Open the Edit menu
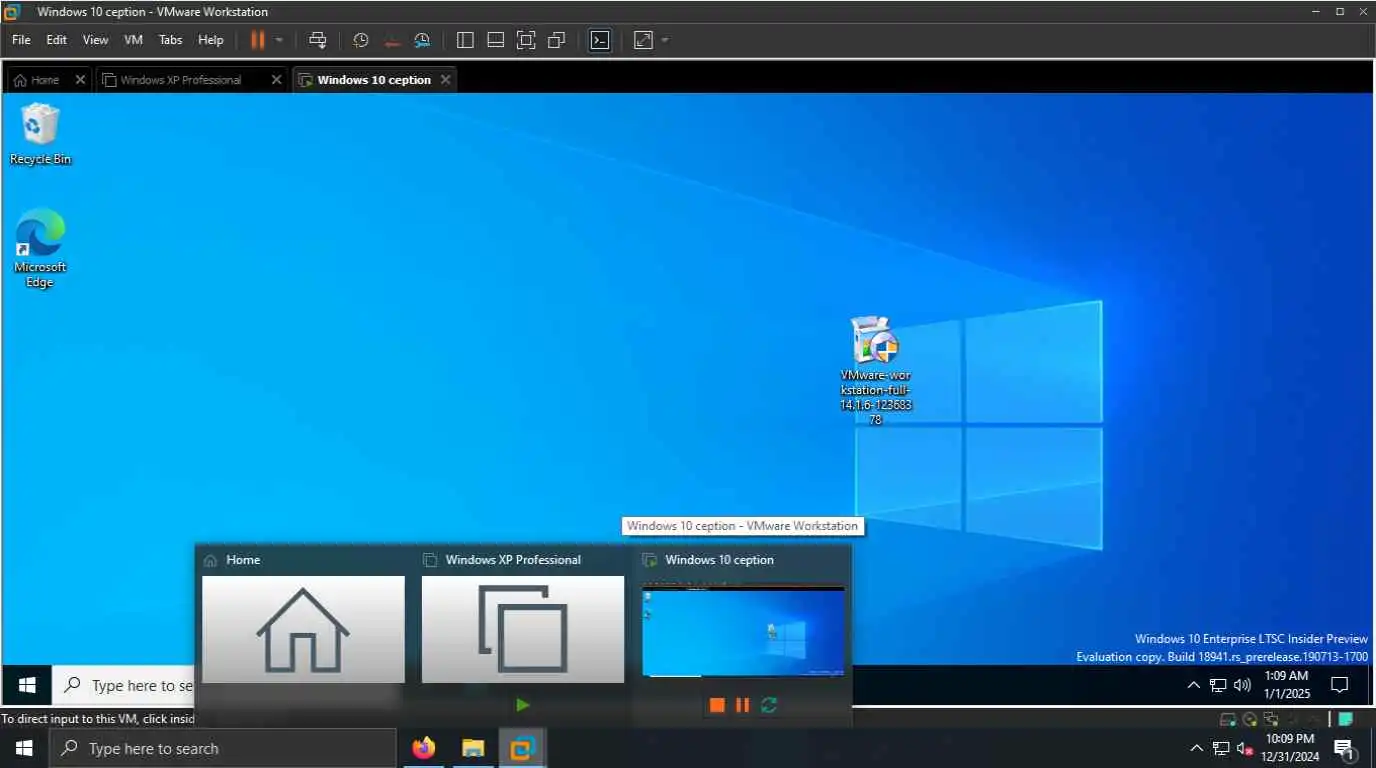The height and width of the screenshot is (768, 1376). point(56,40)
